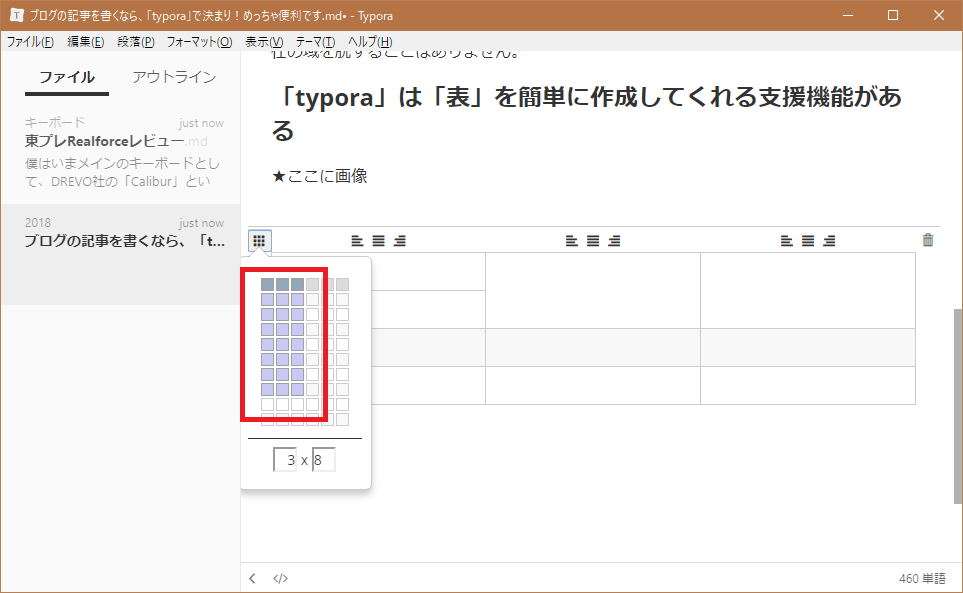Open the フォーマット(O) menu

pos(199,41)
